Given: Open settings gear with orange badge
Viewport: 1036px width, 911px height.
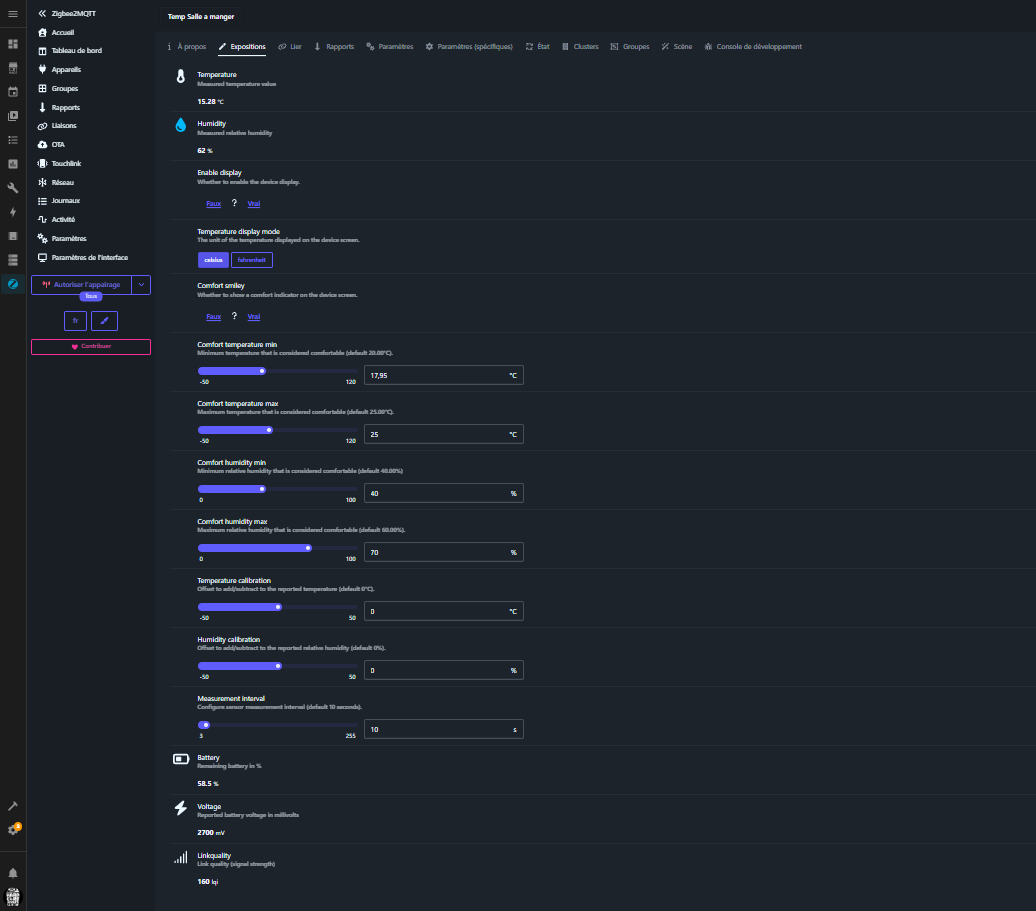Looking at the screenshot, I should [13, 830].
